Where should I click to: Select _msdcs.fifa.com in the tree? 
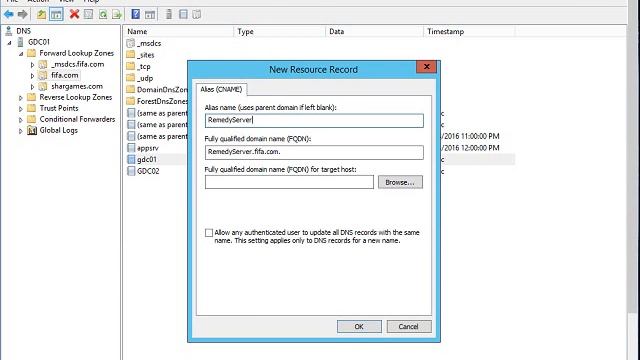tap(78, 64)
